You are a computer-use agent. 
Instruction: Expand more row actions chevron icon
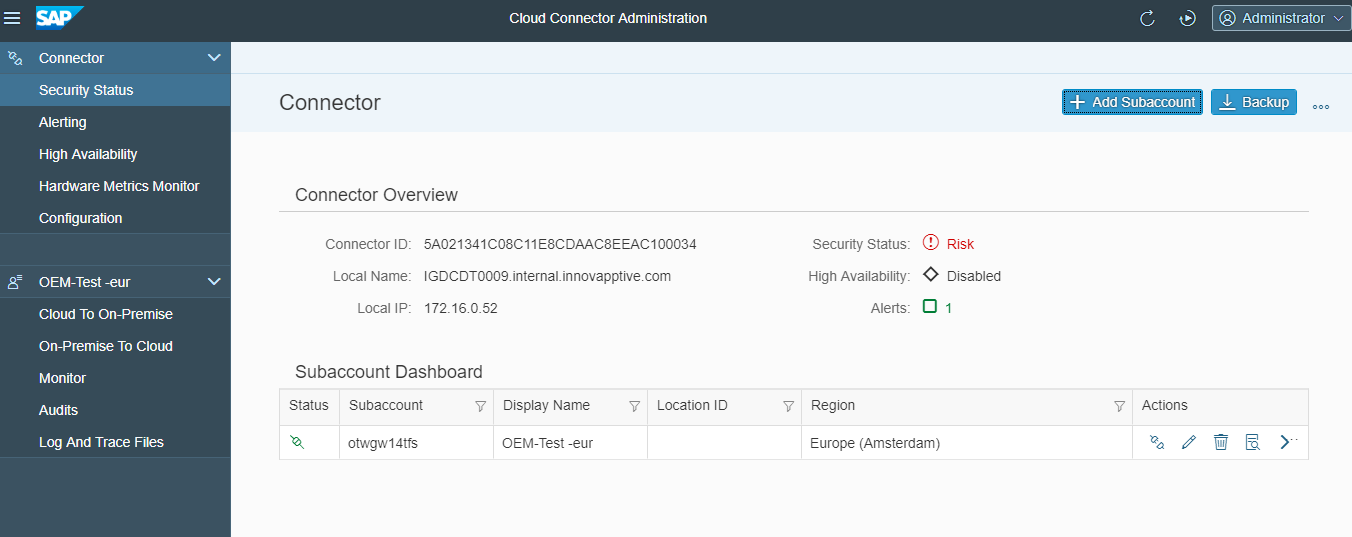point(1287,442)
